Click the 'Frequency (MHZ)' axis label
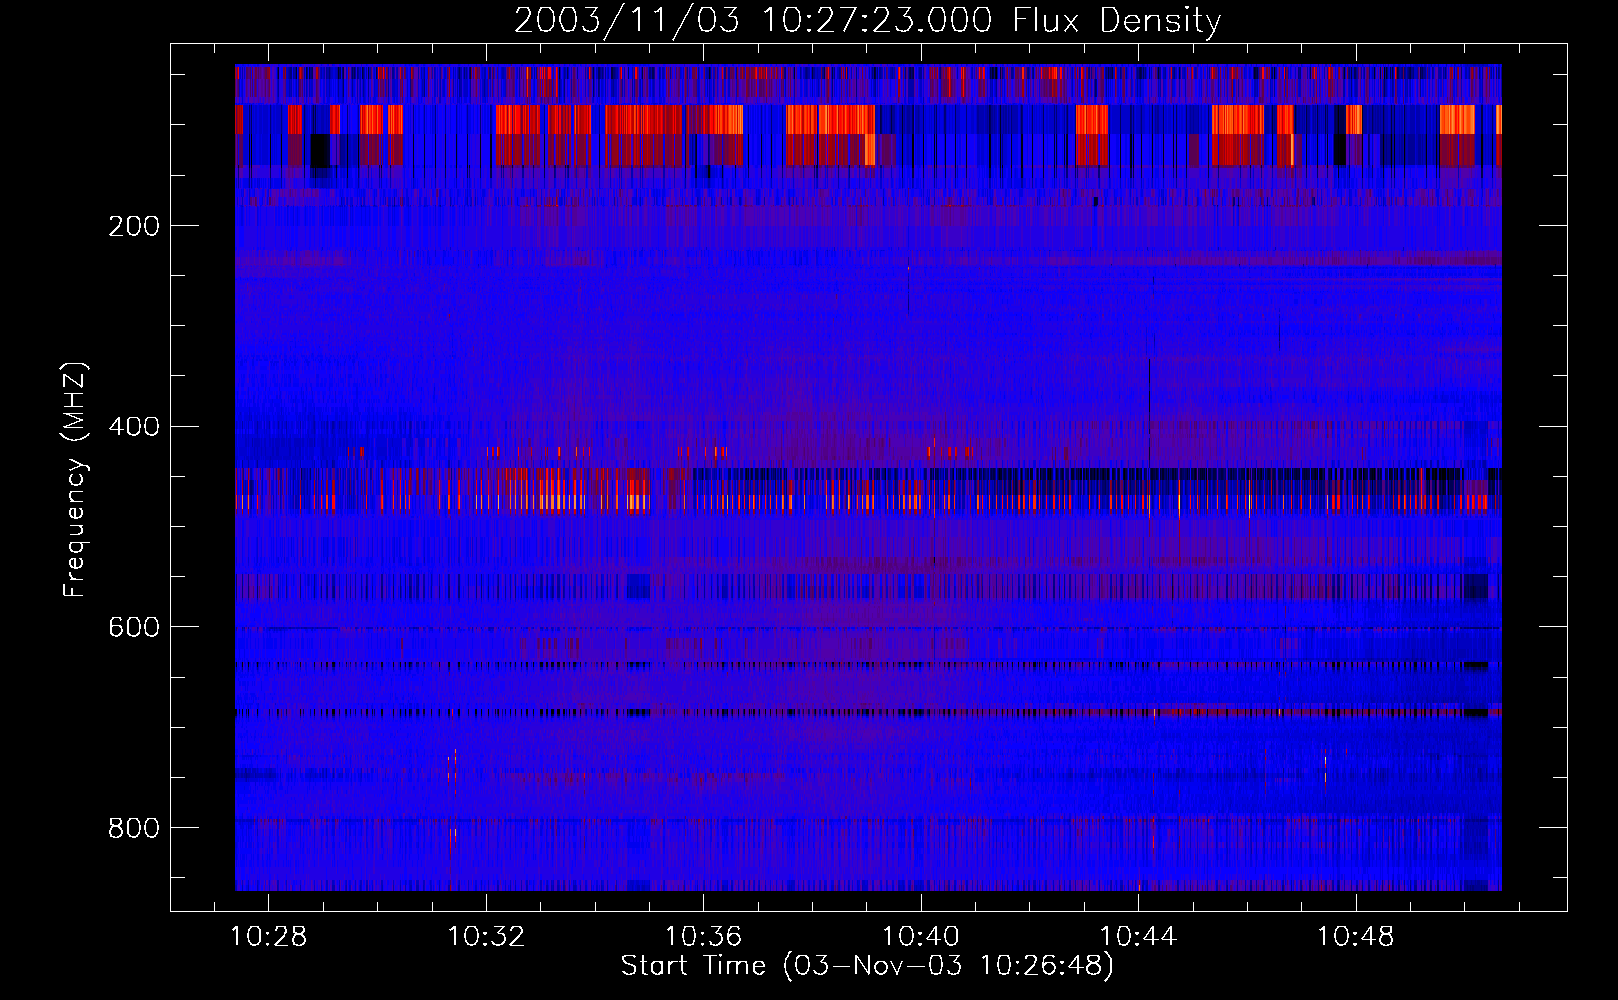This screenshot has height=1000, width=1618. tap(75, 479)
